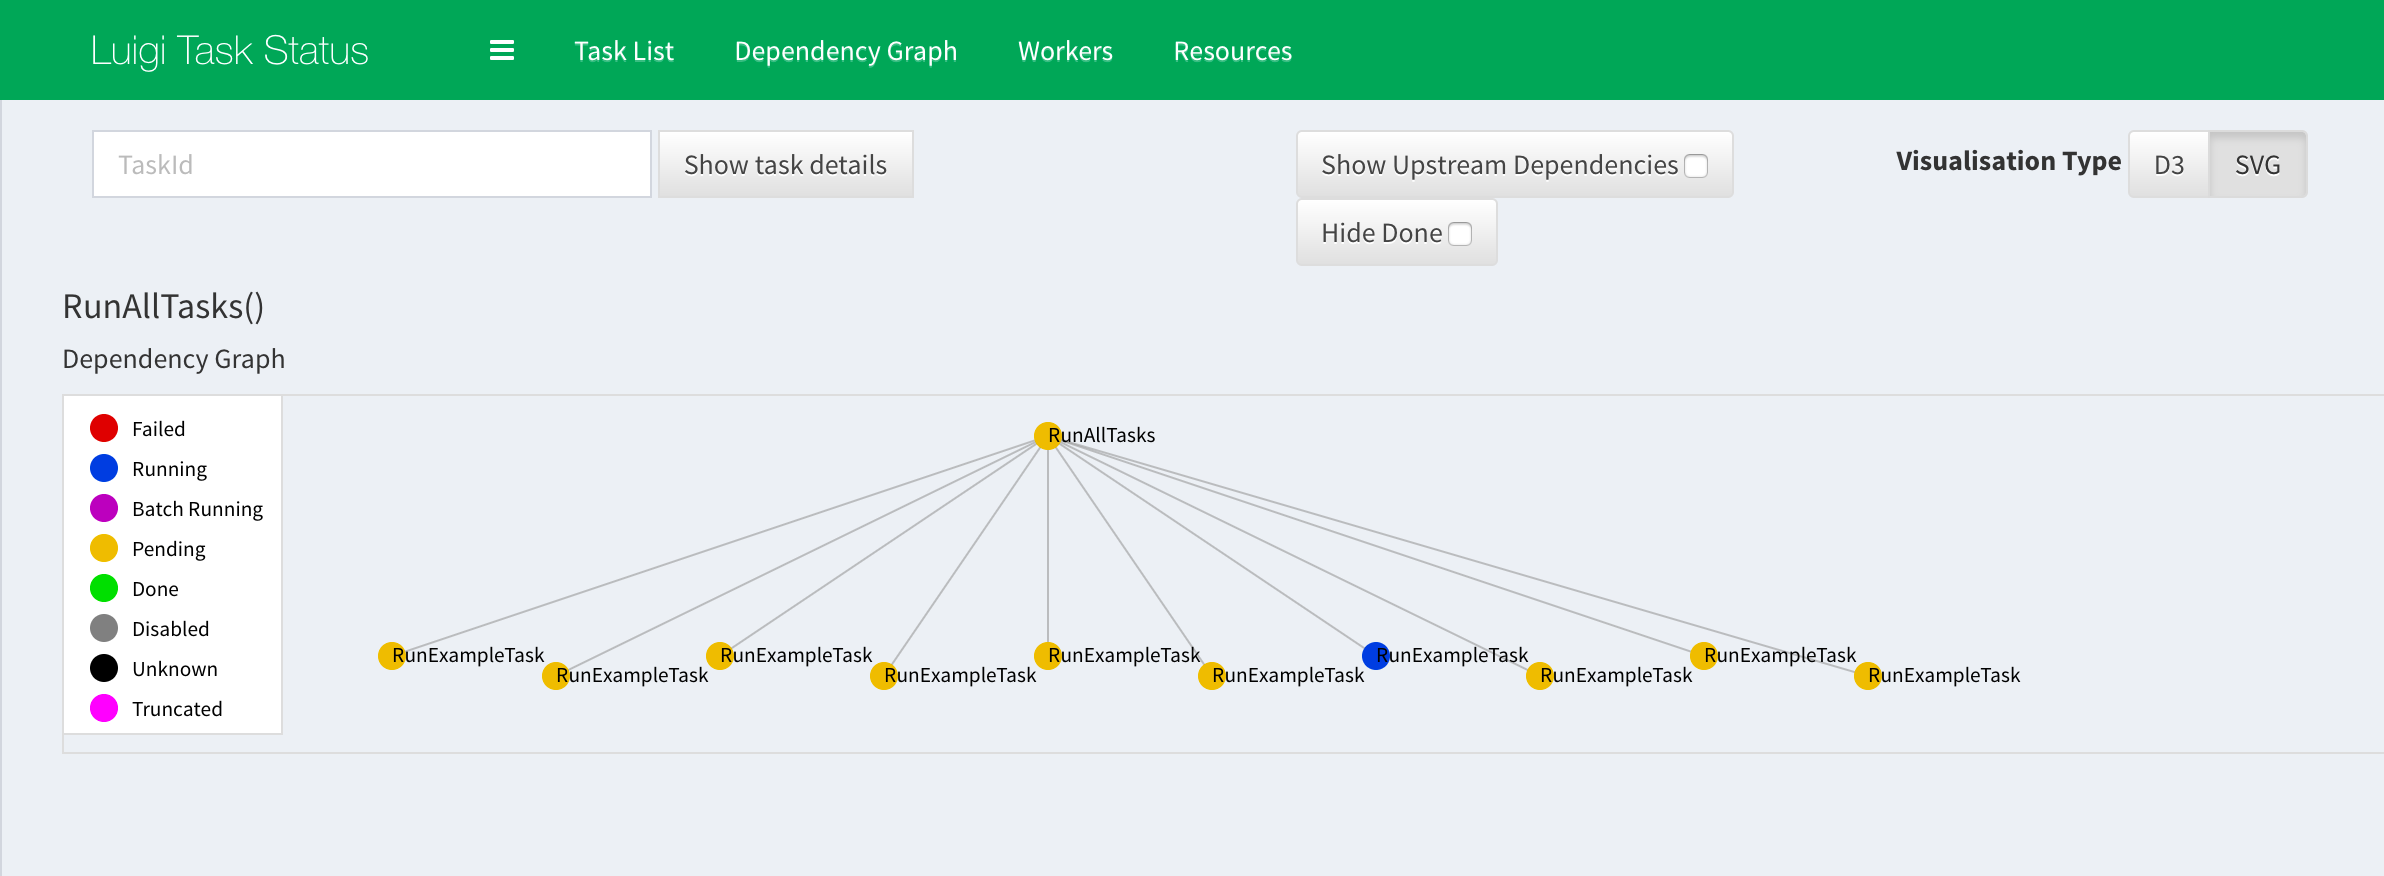Go to the Dependency Graph tab
The height and width of the screenshot is (876, 2384).
[x=846, y=51]
